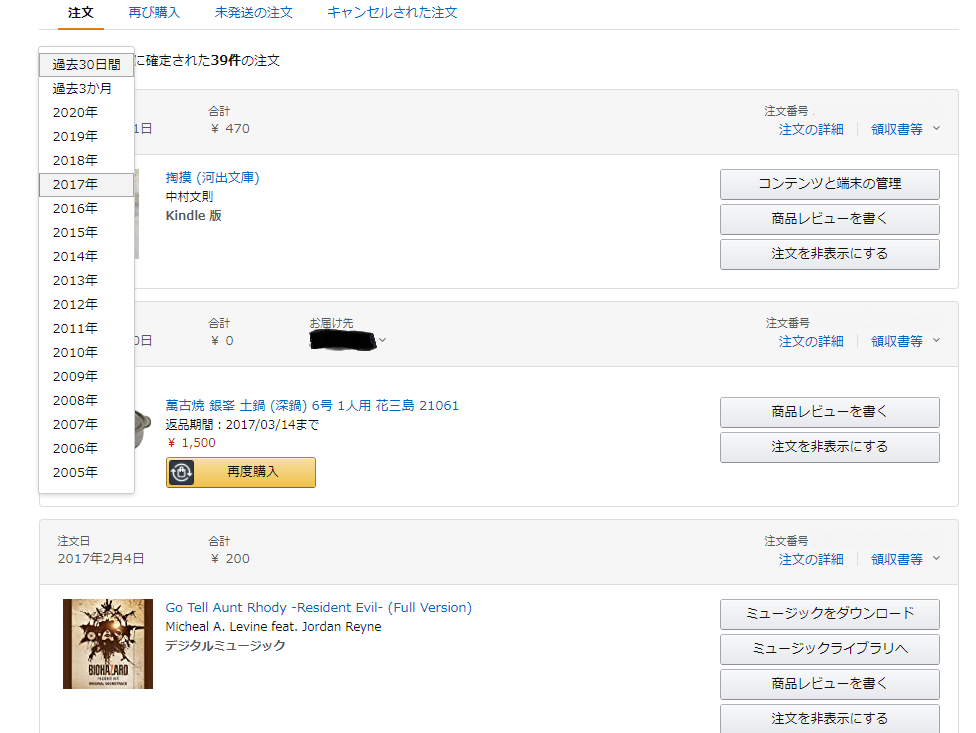Viewport: 976px width, 733px height.
Task: Select 2017年 in the period dropdown
Action: click(x=87, y=184)
